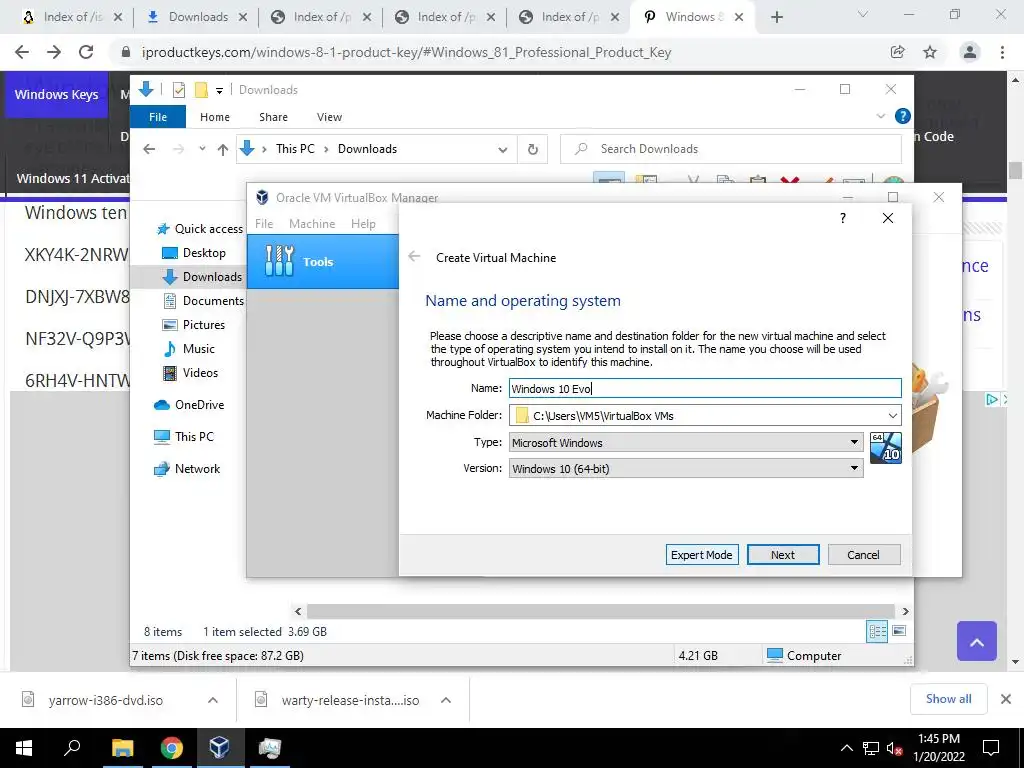Open Explorer recent locations dropdown arrow

[x=202, y=149]
